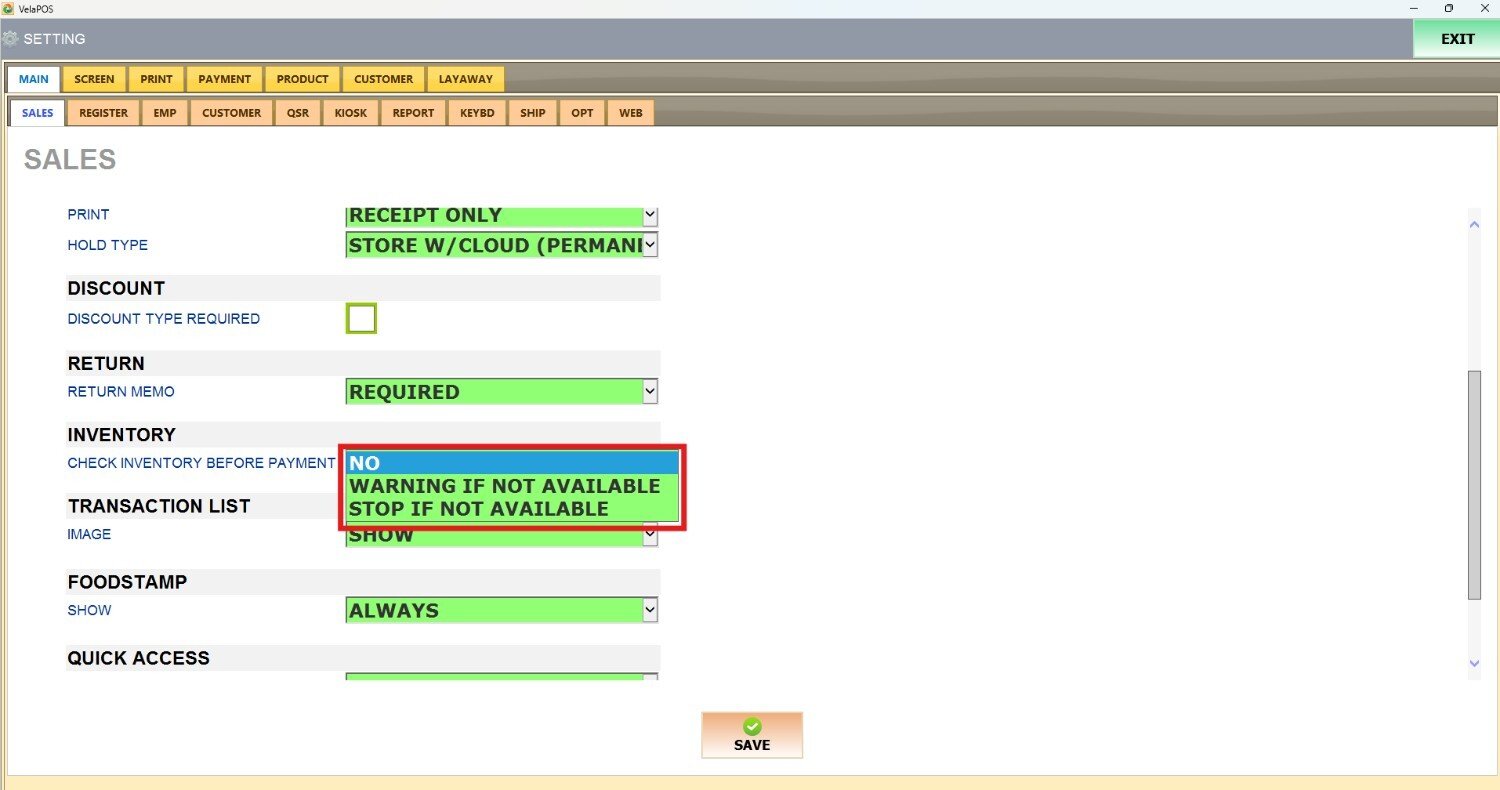
Task: Open the KIOSK sub-tab
Action: coord(351,113)
